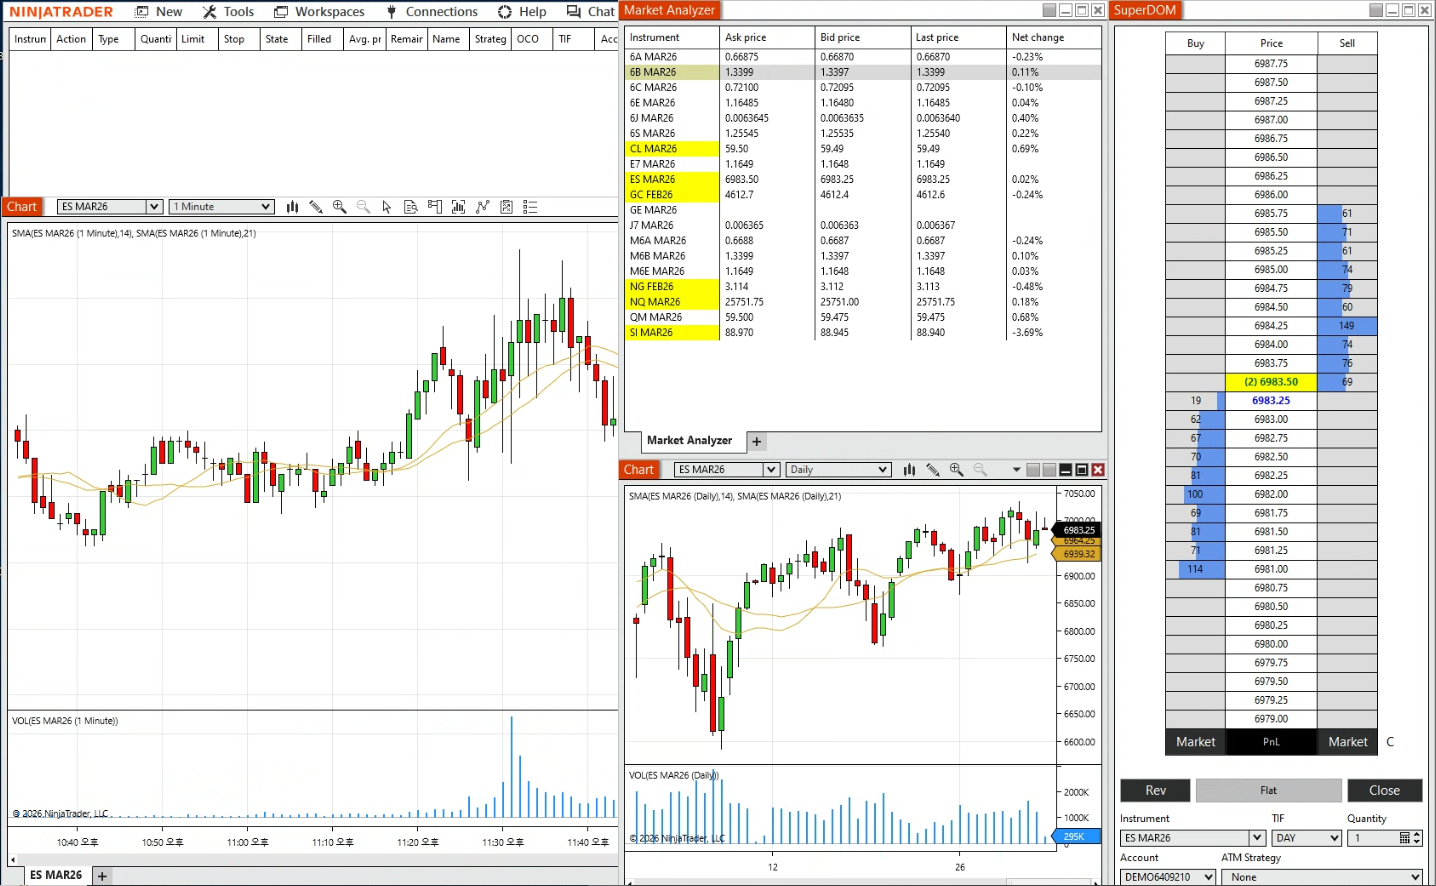Expand the Daily chart toolbar overflow arrow
Screen dimensions: 1436x886
click(x=1016, y=470)
